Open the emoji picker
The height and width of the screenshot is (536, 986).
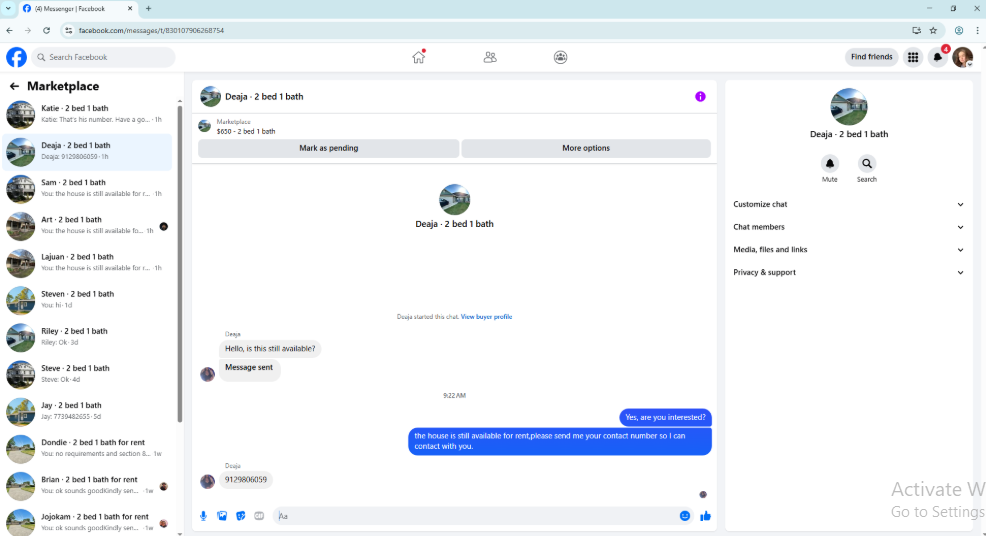click(x=685, y=516)
